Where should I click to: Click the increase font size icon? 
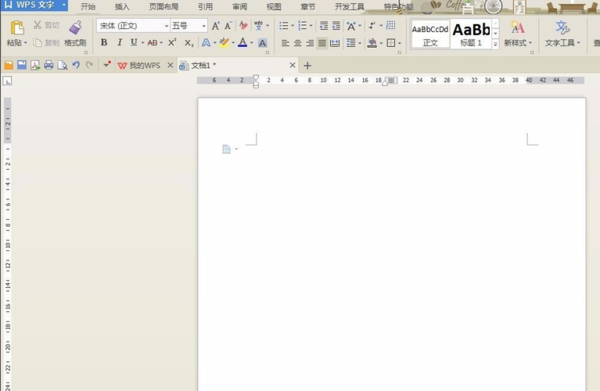(x=216, y=26)
